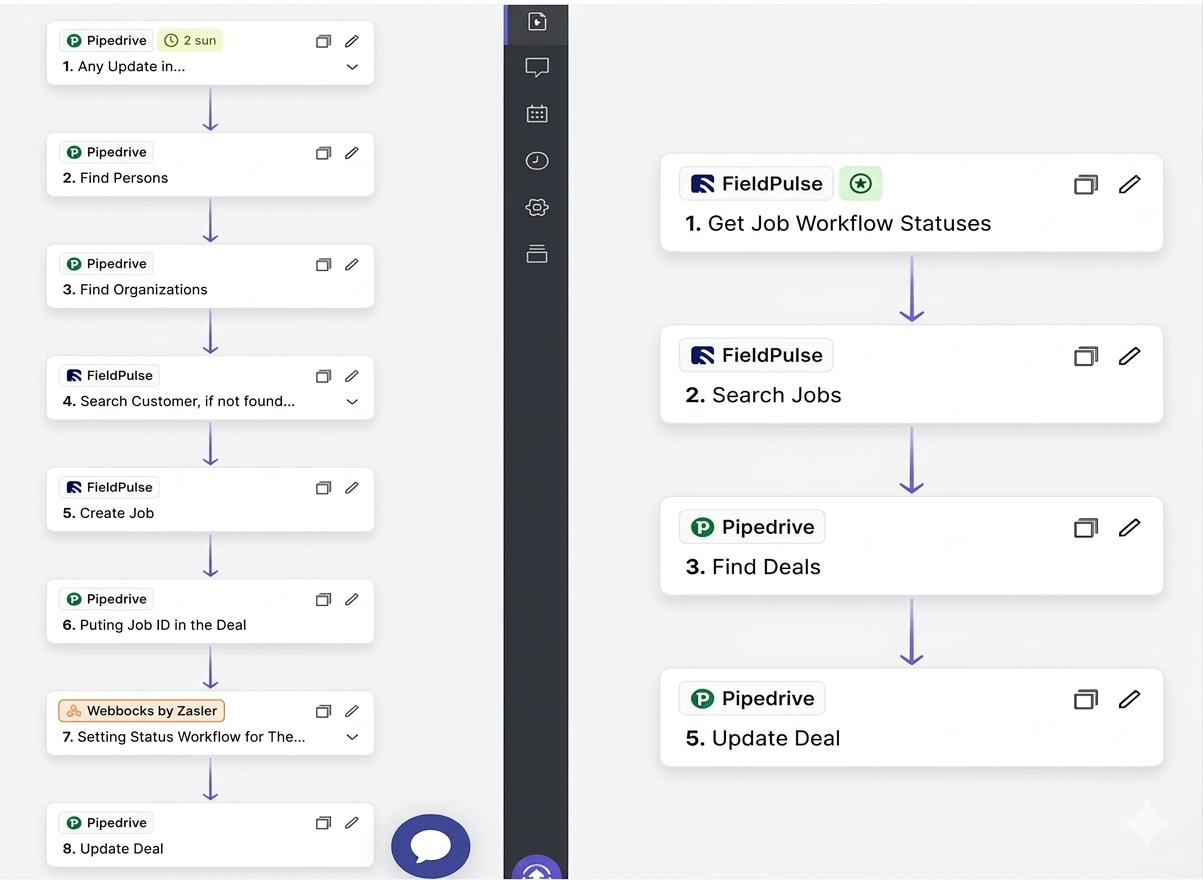Toggle the starred badge on Get Job Workflow Statuses
The height and width of the screenshot is (880, 1203).
pos(861,183)
